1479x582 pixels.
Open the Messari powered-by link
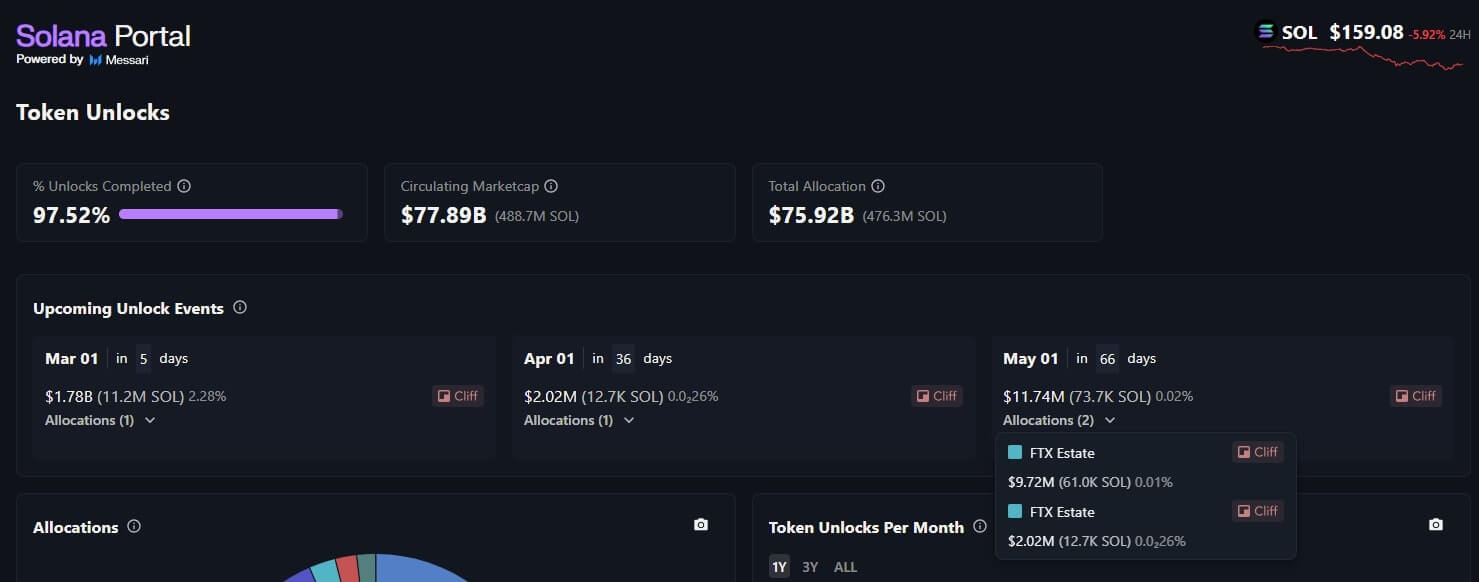118,60
